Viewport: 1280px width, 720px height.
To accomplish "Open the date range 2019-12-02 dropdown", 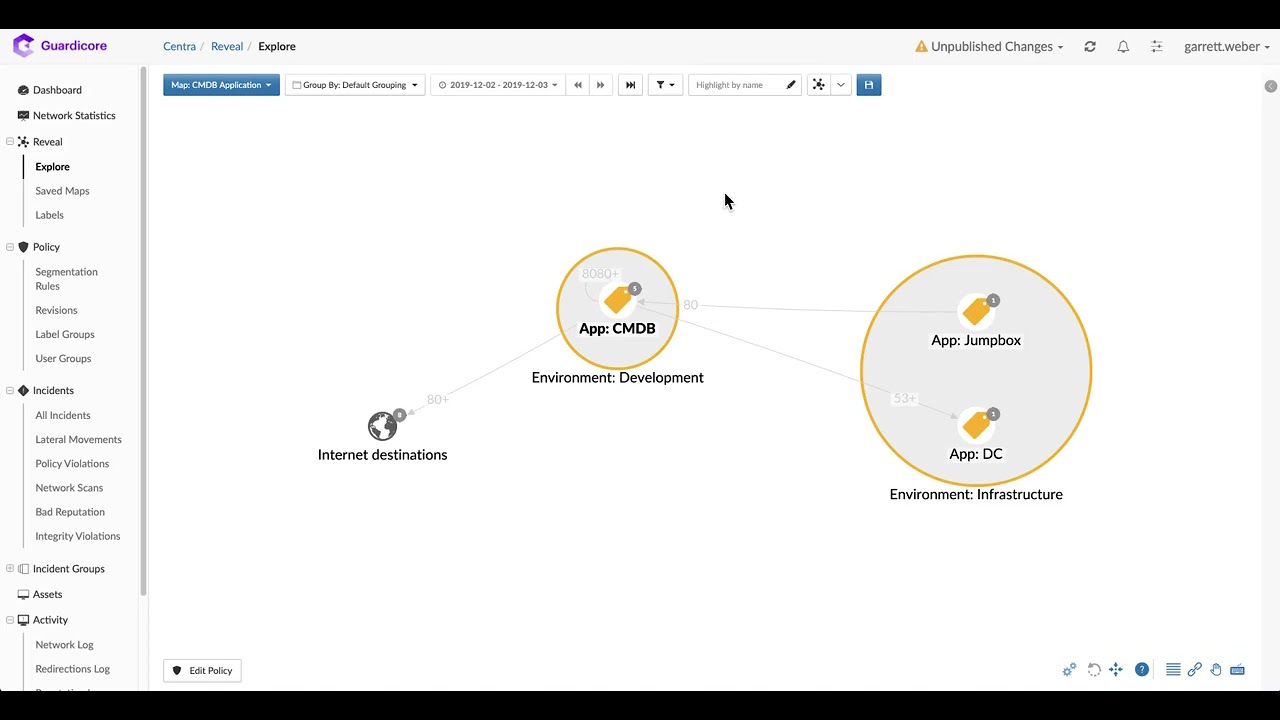I will [x=498, y=85].
